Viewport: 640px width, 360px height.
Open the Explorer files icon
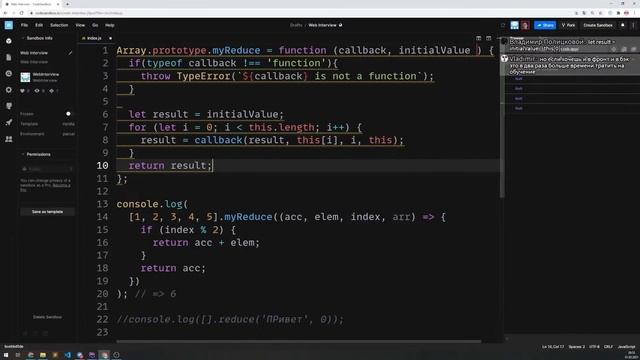click(x=9, y=57)
